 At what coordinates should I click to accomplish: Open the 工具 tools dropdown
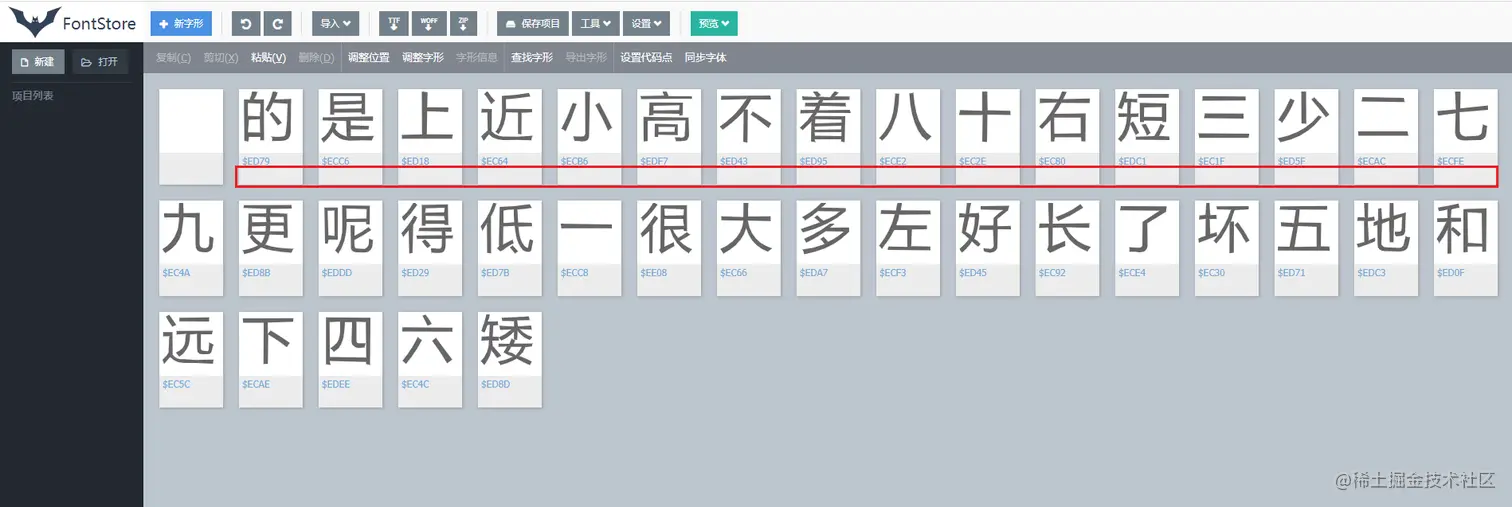point(594,23)
